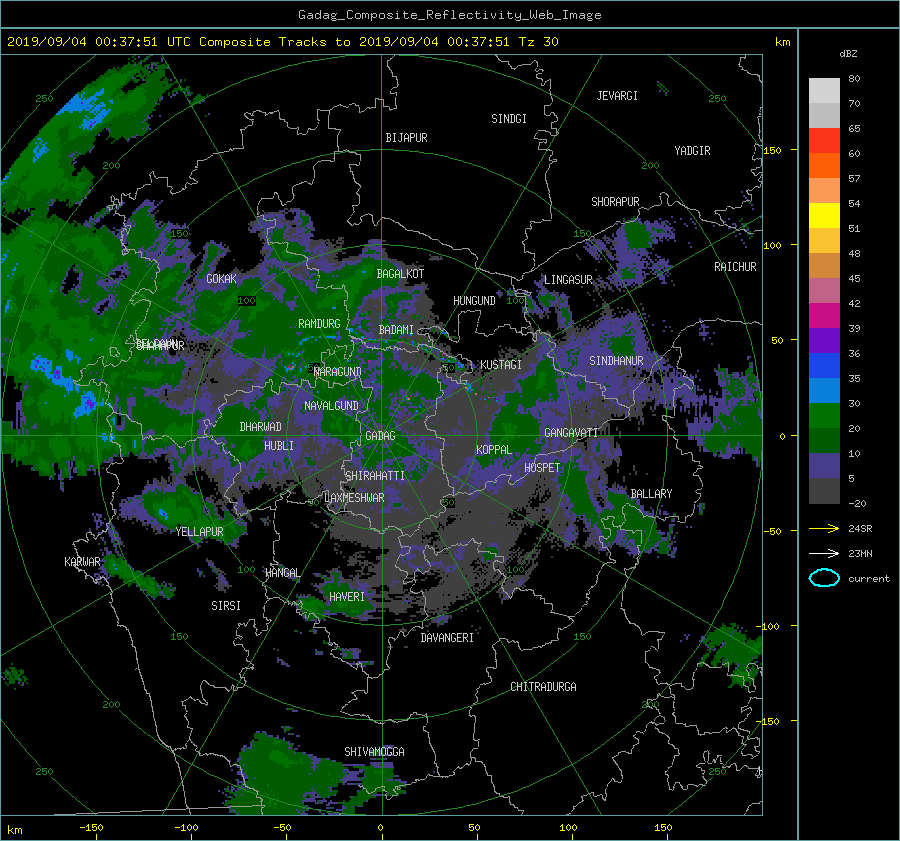The image size is (900, 841).
Task: Click the 23MN white arrow legend icon
Action: [x=824, y=553]
